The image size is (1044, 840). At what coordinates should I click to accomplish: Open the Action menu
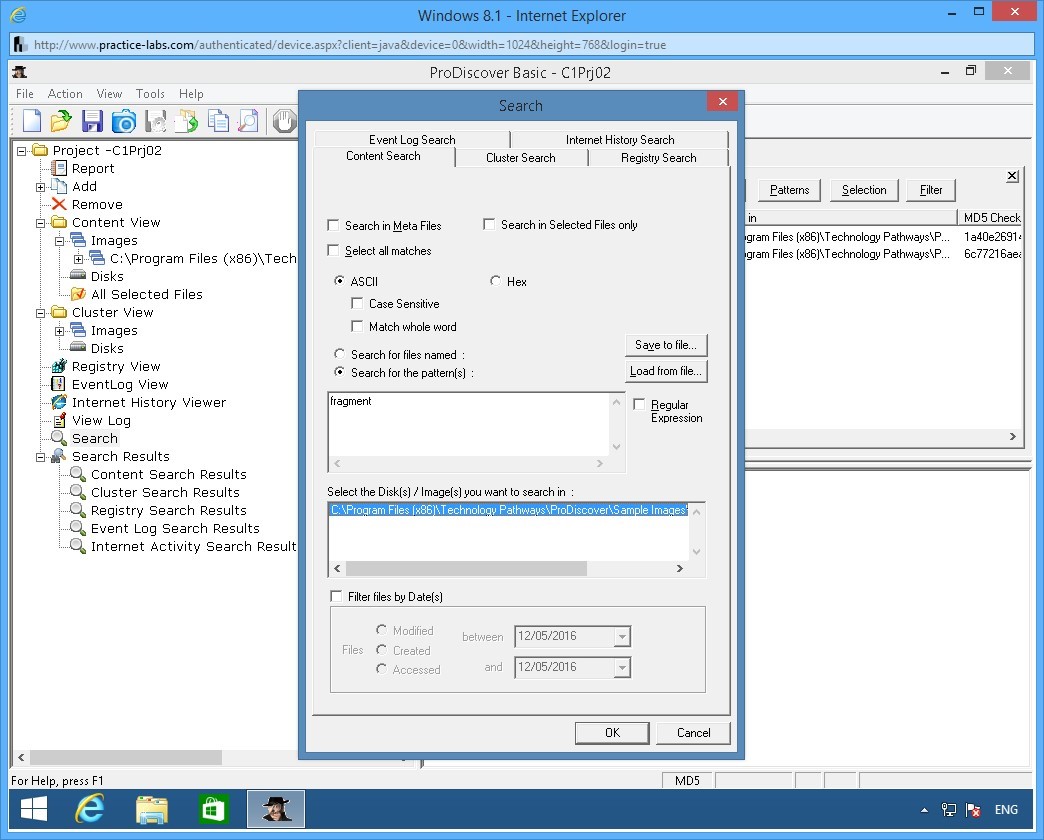click(x=65, y=94)
